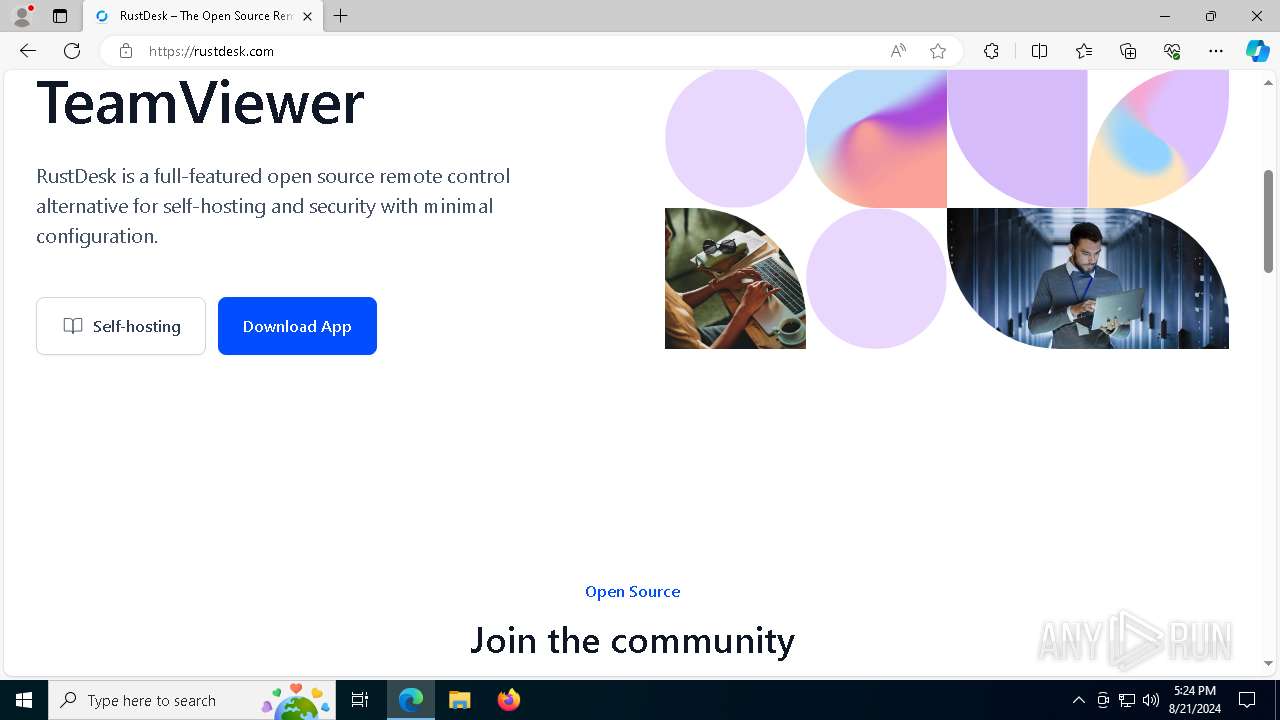This screenshot has width=1280, height=720.
Task: Open the Windows Start menu
Action: [24, 700]
